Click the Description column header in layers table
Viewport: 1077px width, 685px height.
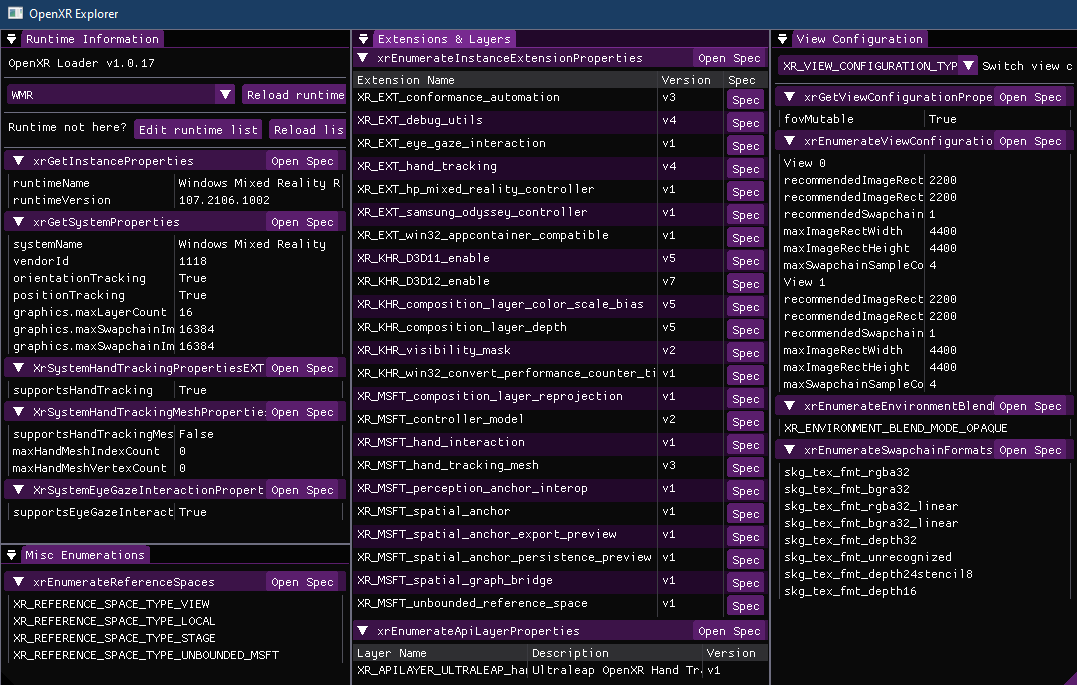pos(615,653)
